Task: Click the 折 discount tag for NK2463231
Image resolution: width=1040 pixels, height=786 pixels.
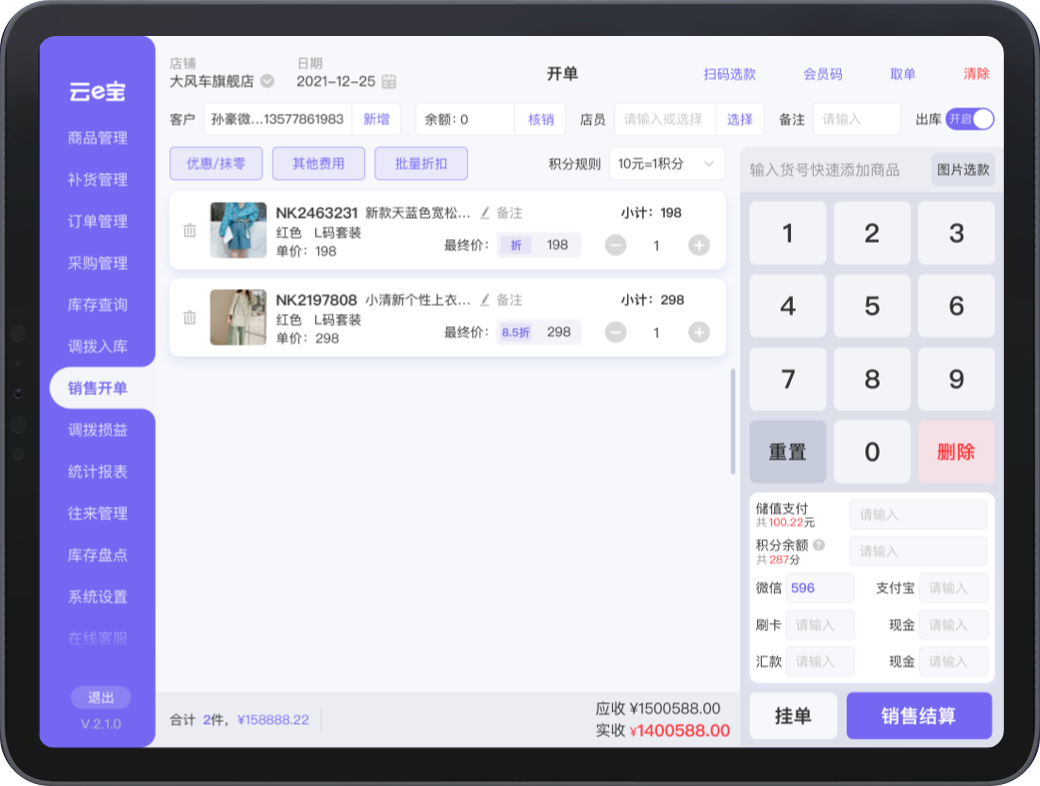Action: tap(516, 245)
